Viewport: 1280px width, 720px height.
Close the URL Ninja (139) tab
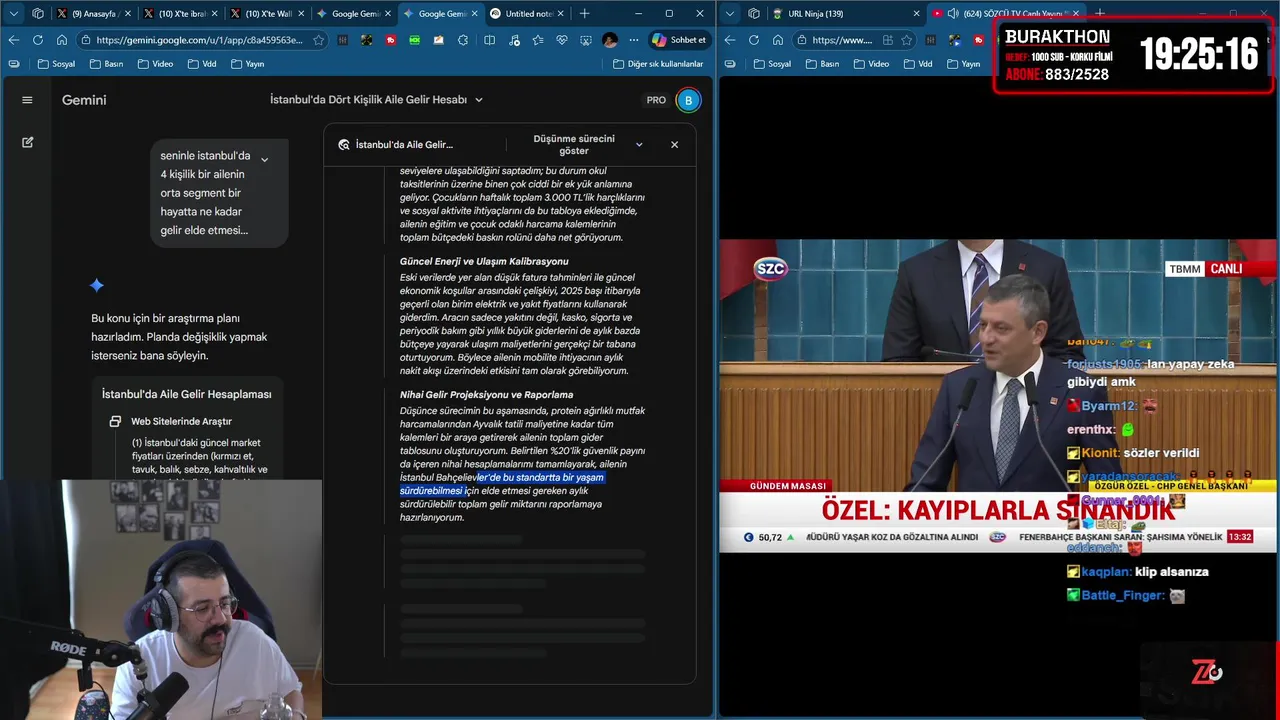coord(916,13)
